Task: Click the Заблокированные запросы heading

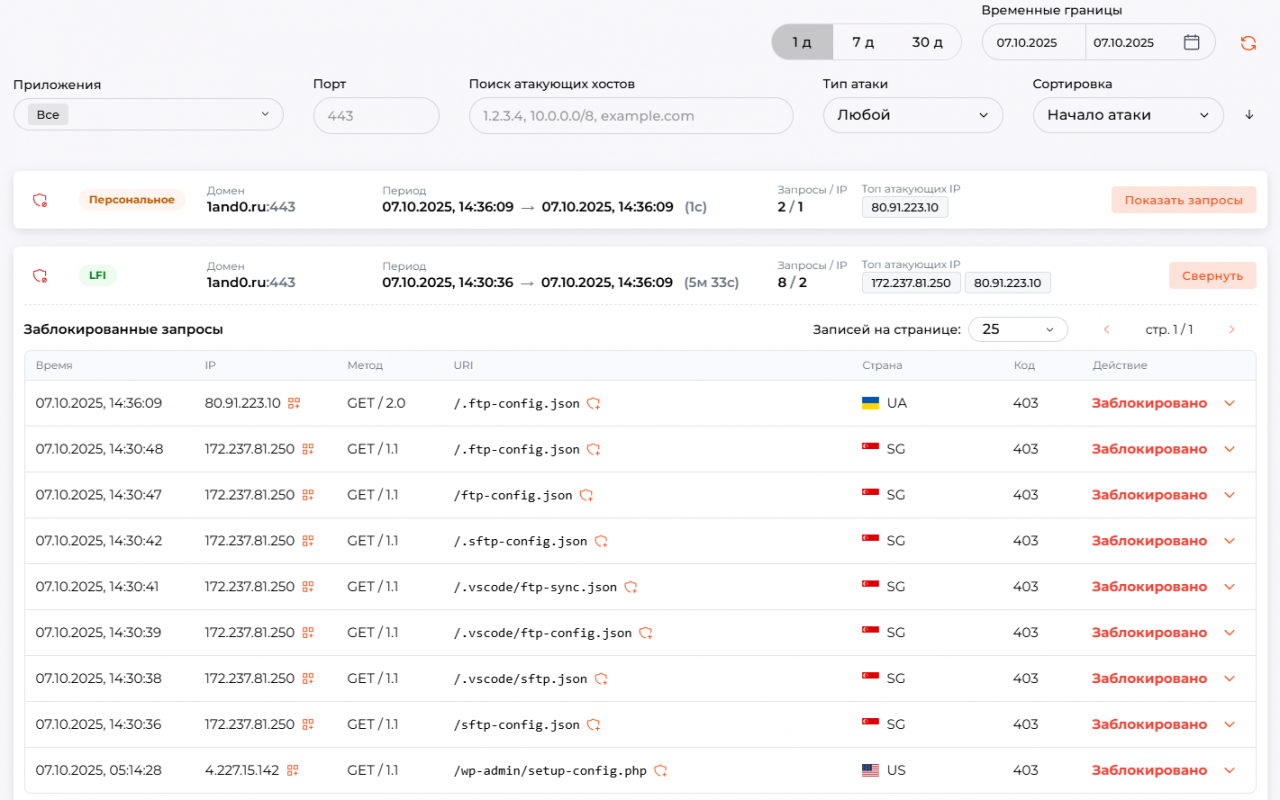Action: 123,329
